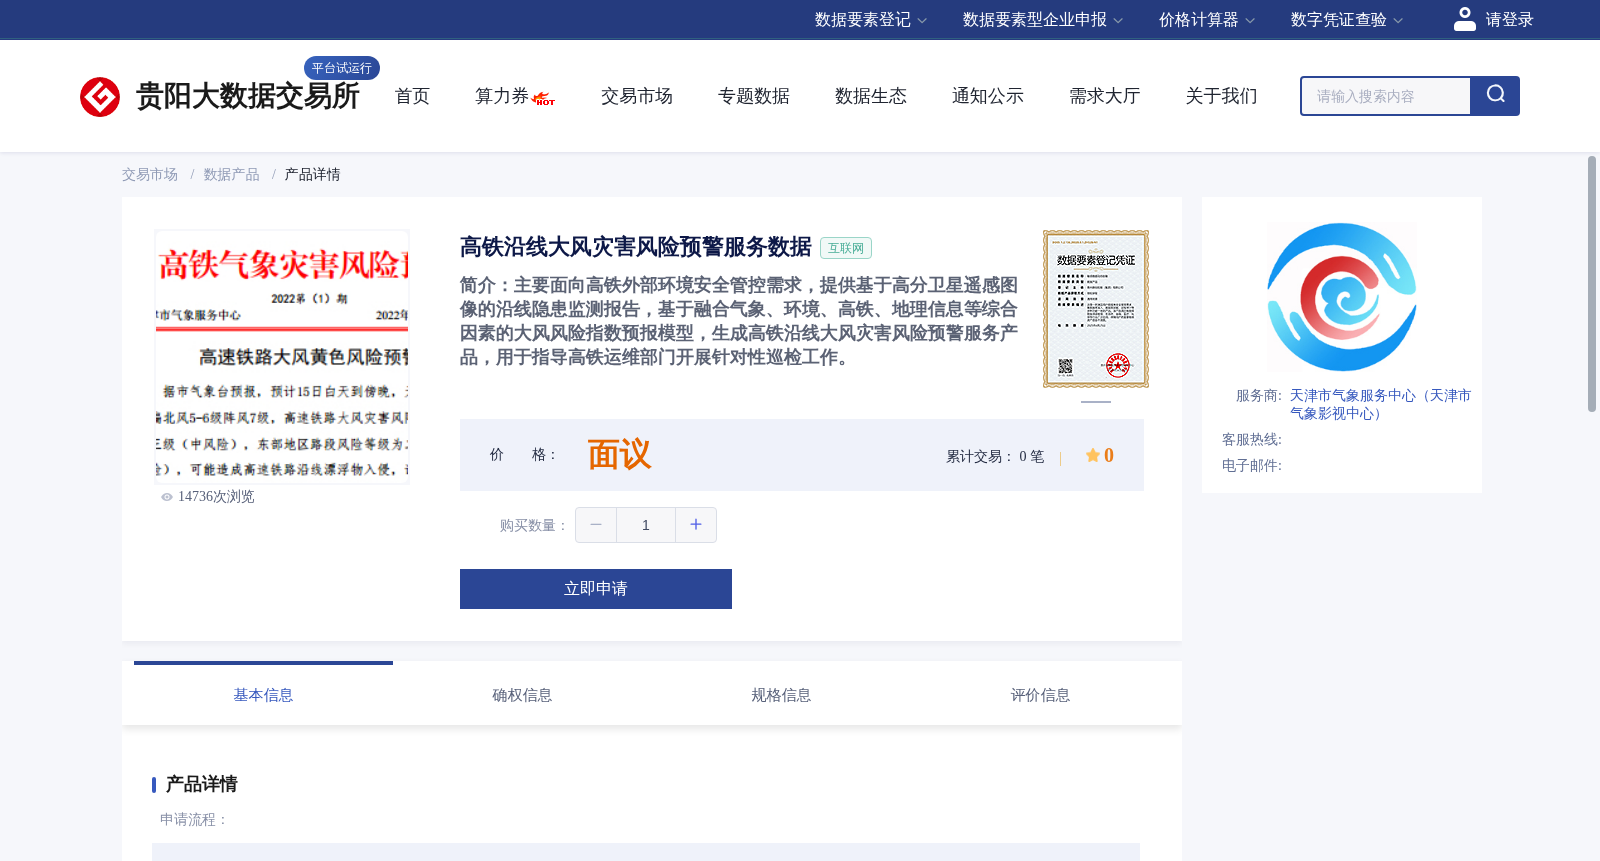This screenshot has height=861, width=1600.
Task: Click the 立即申请 button
Action: [596, 589]
